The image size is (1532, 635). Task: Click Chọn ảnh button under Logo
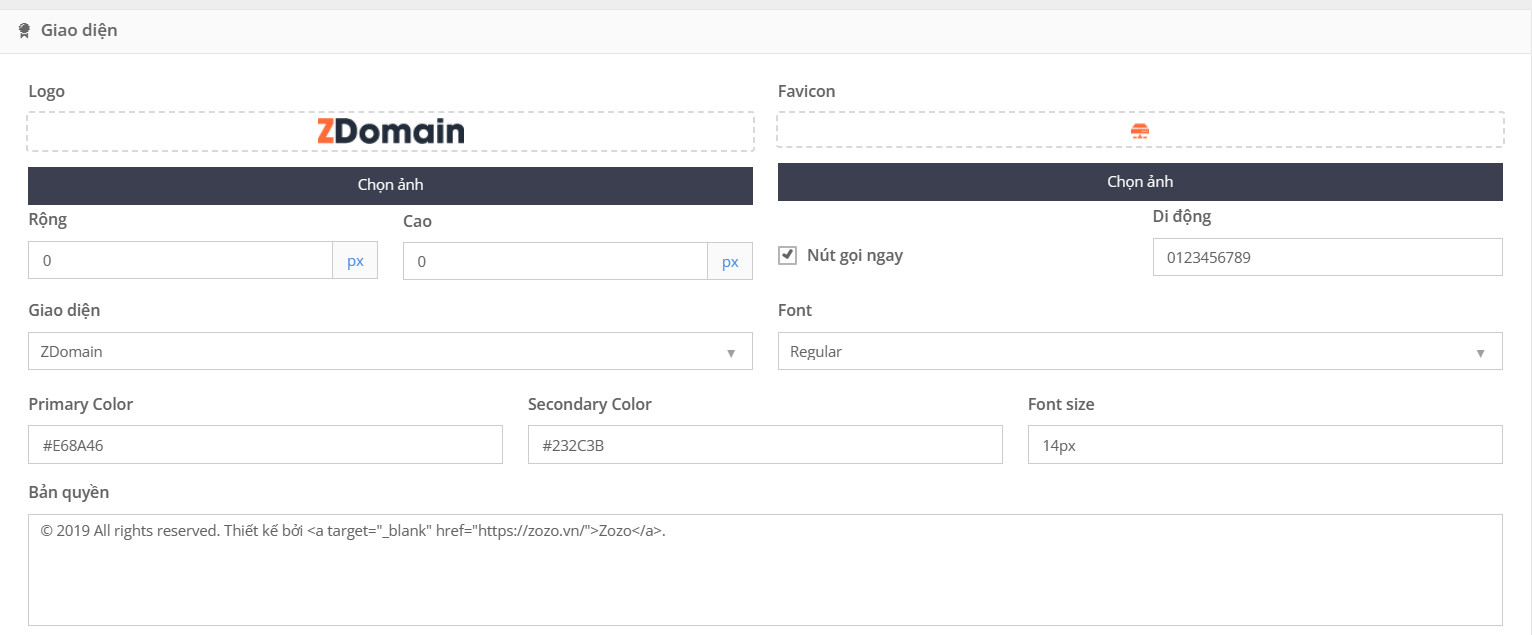[x=390, y=185]
